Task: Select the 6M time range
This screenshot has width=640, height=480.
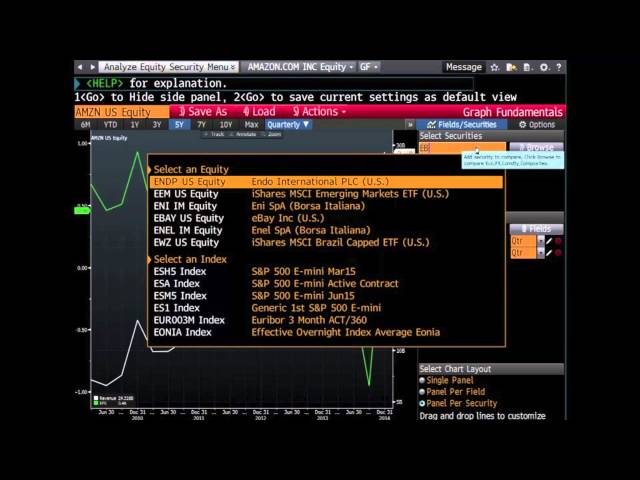Action: [x=85, y=124]
